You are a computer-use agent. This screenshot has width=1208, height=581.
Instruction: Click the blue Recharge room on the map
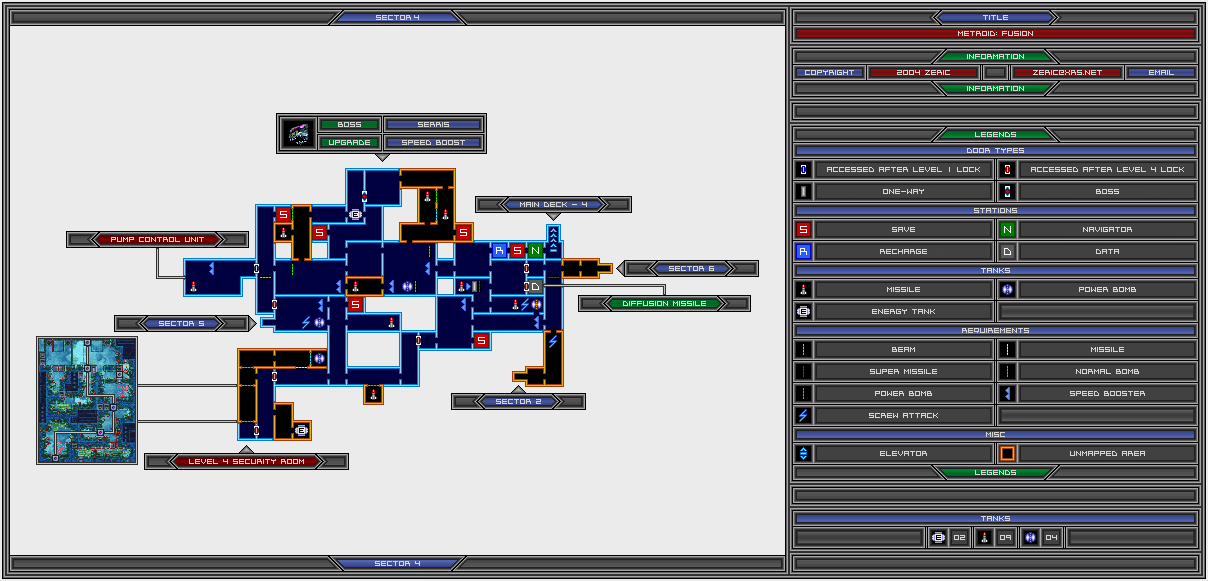499,251
